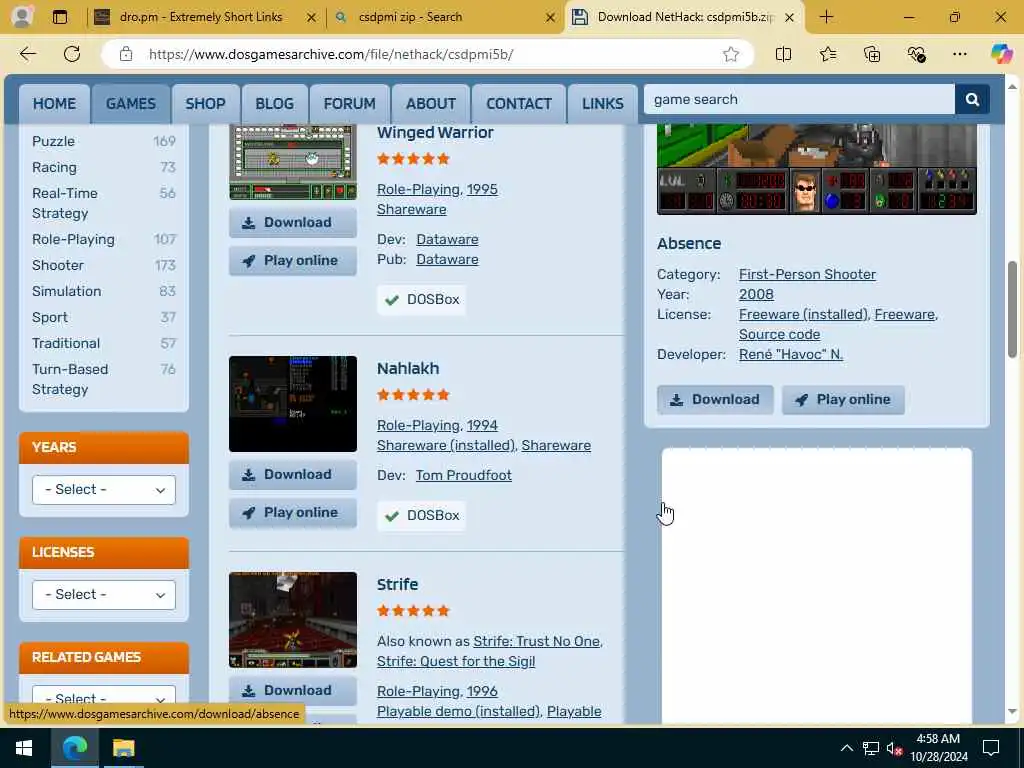Screen dimensions: 1024x768
Task: Download Strife game
Action: pos(293,691)
